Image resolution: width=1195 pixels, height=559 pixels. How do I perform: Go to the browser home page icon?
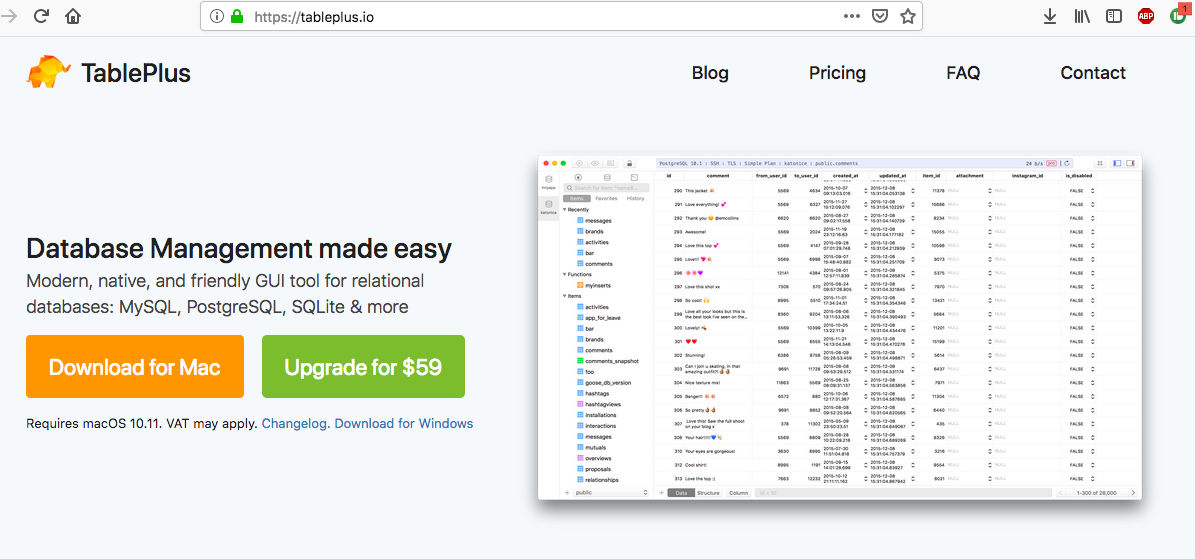pyautogui.click(x=73, y=16)
